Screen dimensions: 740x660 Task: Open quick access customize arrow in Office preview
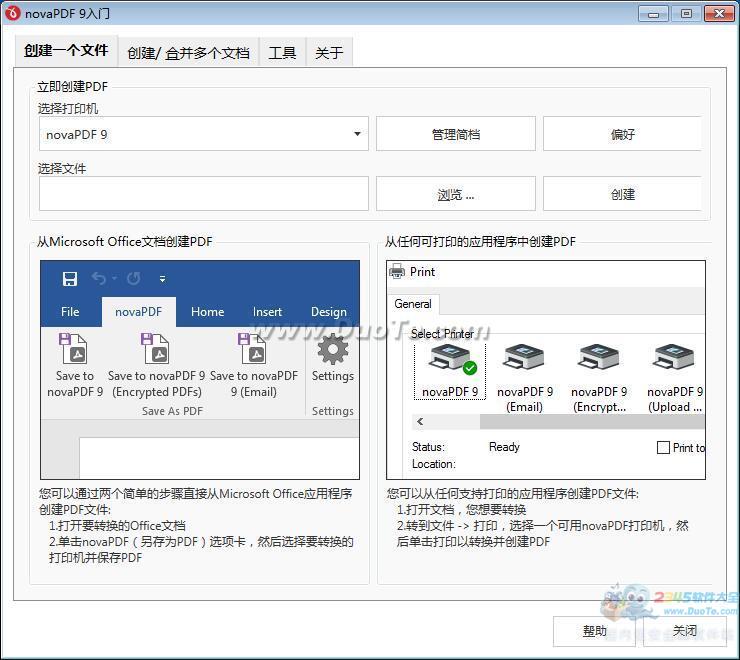162,279
